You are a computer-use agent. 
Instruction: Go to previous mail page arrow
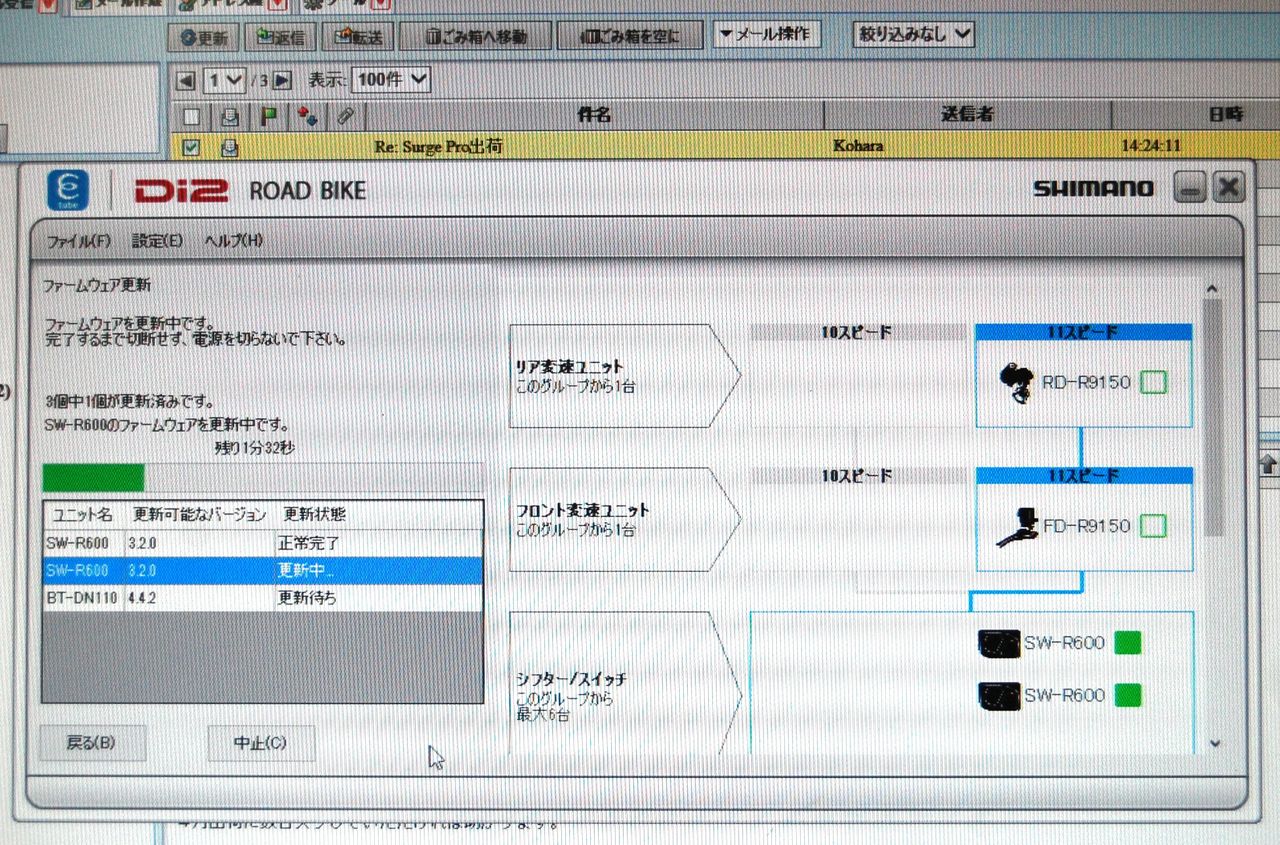(x=185, y=81)
